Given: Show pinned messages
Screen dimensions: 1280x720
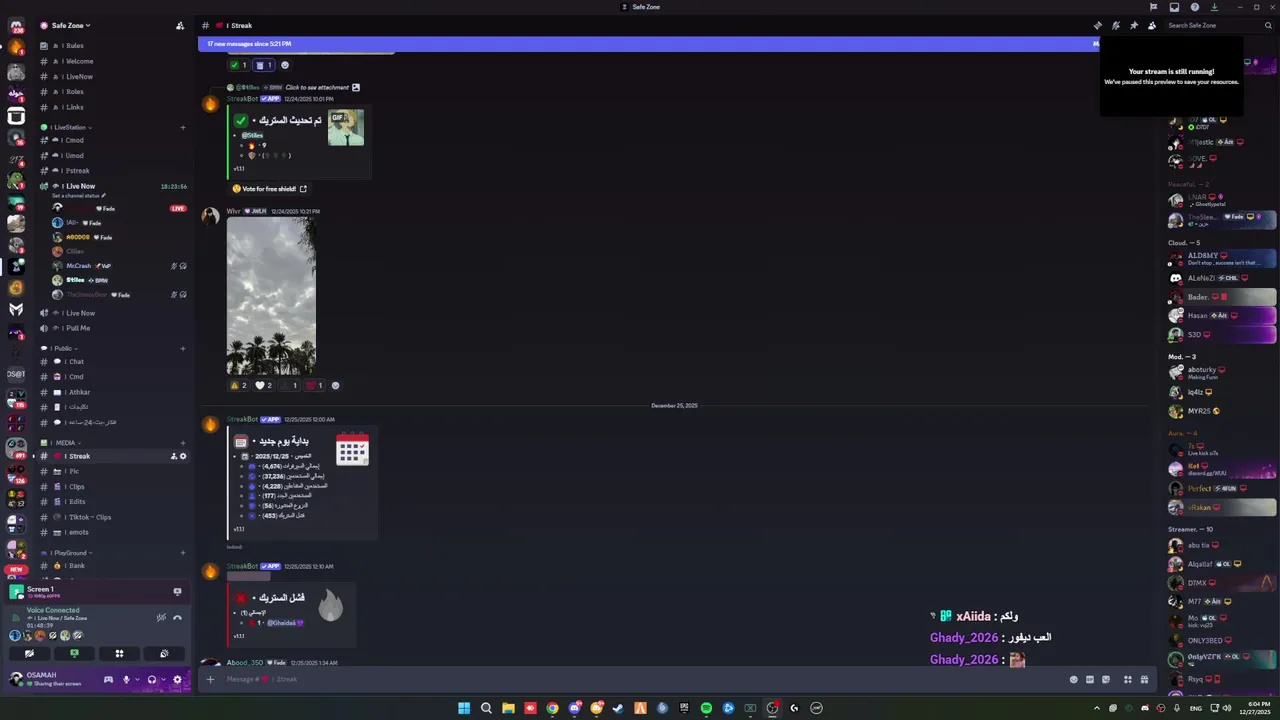Looking at the screenshot, I should [1134, 25].
